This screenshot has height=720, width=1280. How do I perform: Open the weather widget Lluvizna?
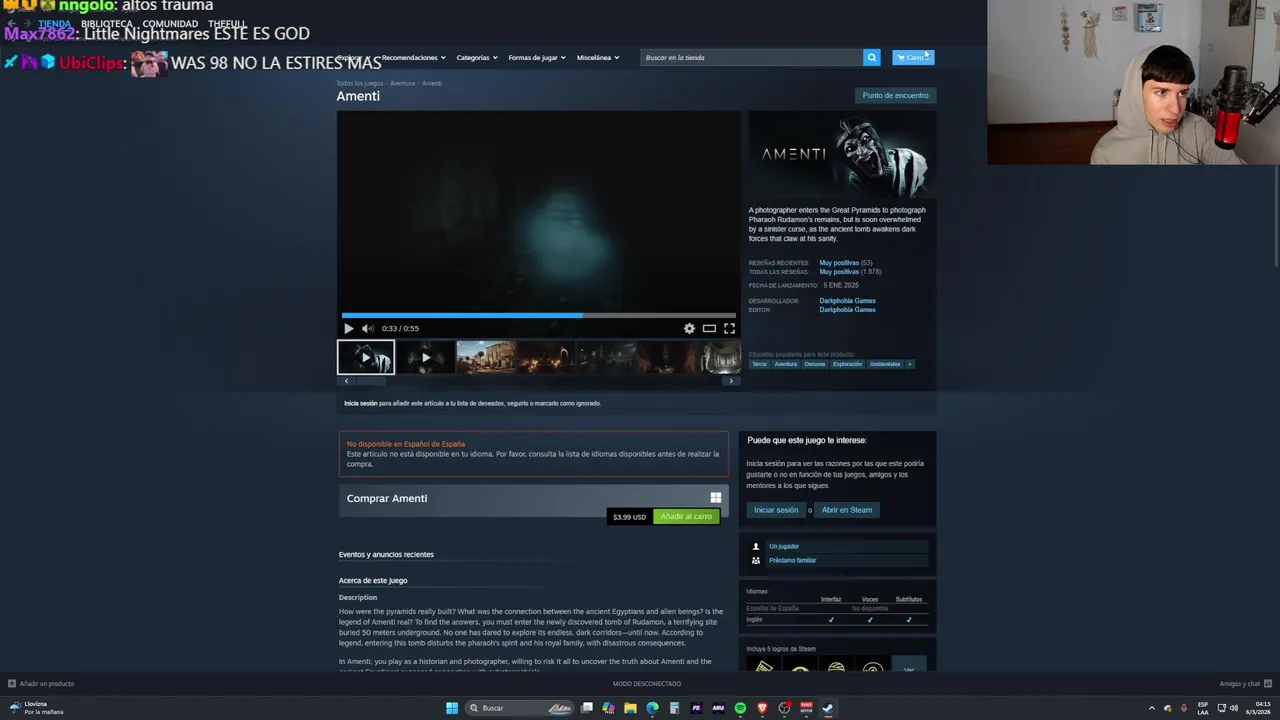37,708
